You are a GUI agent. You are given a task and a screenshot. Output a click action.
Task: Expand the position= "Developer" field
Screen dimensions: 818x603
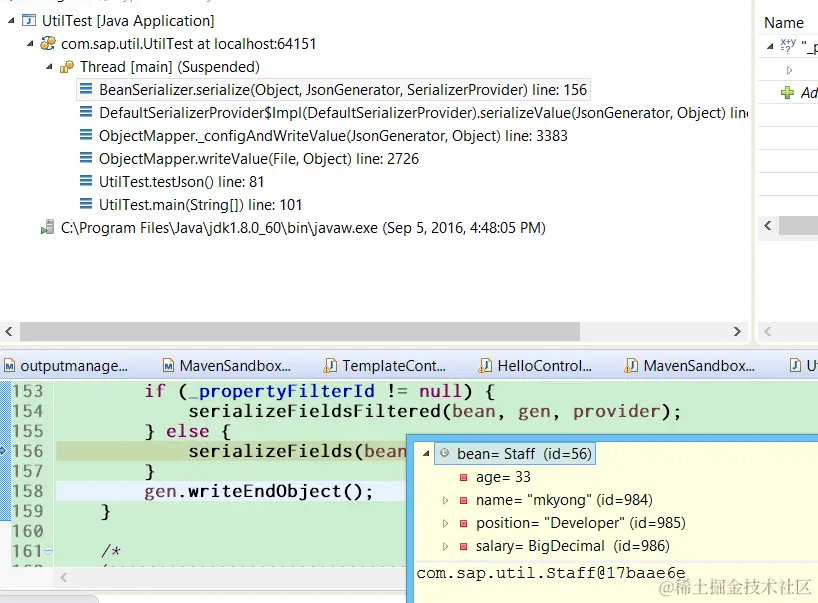click(x=445, y=523)
